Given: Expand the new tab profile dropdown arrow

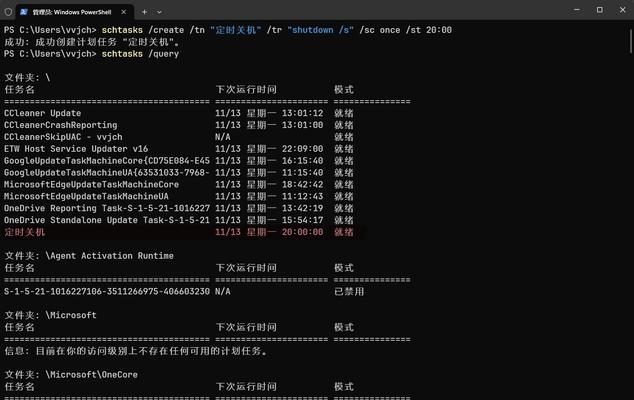Looking at the screenshot, I should [x=159, y=12].
